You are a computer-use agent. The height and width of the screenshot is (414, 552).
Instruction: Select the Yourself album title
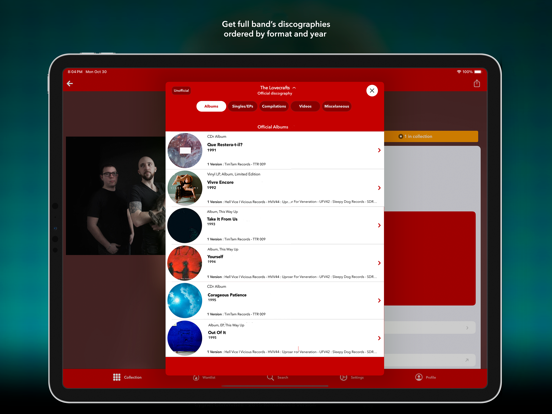[x=215, y=257]
